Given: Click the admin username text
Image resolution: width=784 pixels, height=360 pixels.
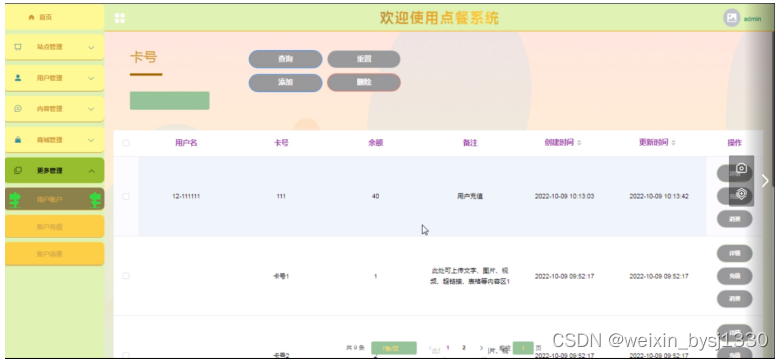Looking at the screenshot, I should click(752, 19).
